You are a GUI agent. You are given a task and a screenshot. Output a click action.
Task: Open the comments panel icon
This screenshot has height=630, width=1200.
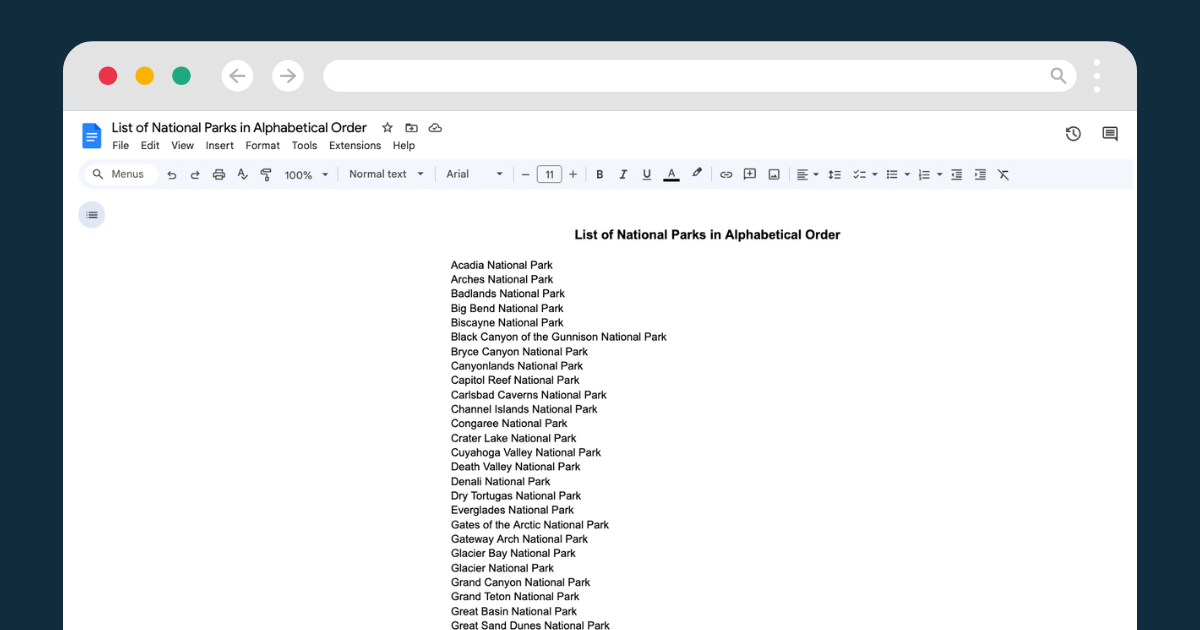pyautogui.click(x=1110, y=134)
